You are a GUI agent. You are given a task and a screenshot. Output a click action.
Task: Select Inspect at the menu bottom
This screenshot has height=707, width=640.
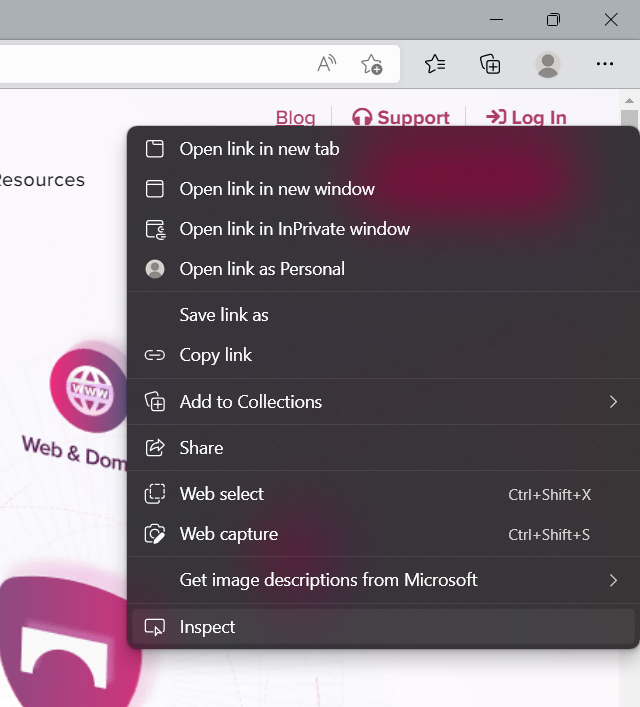pos(383,627)
